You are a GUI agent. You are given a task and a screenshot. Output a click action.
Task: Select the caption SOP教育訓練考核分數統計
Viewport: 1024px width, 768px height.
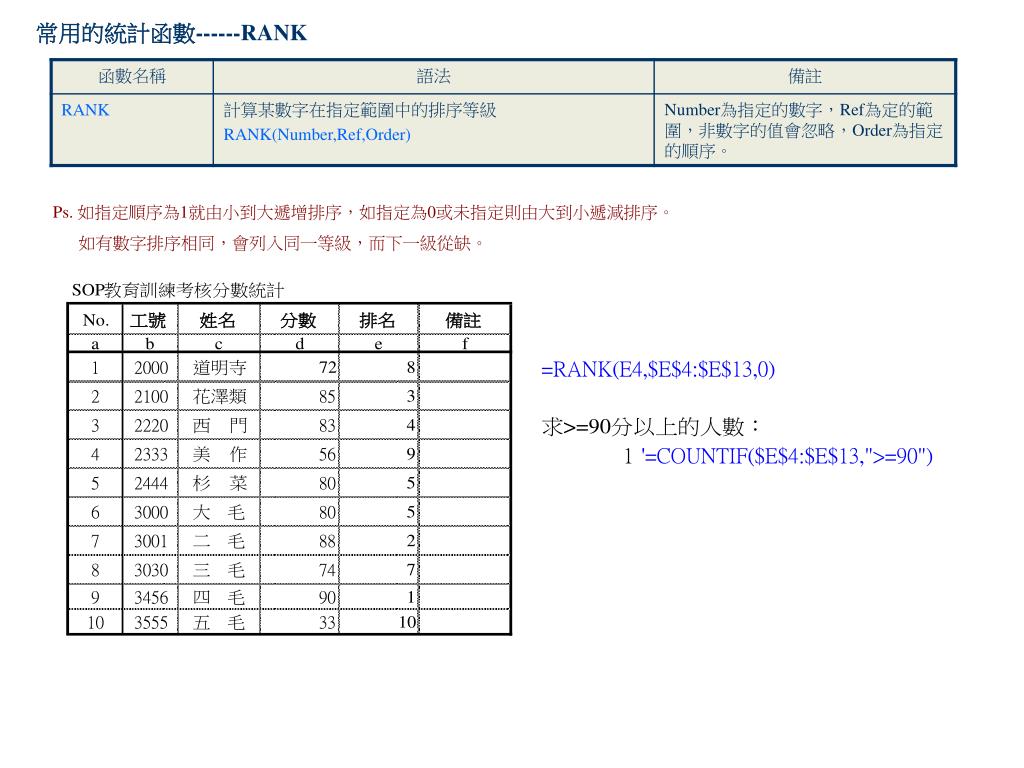point(178,290)
